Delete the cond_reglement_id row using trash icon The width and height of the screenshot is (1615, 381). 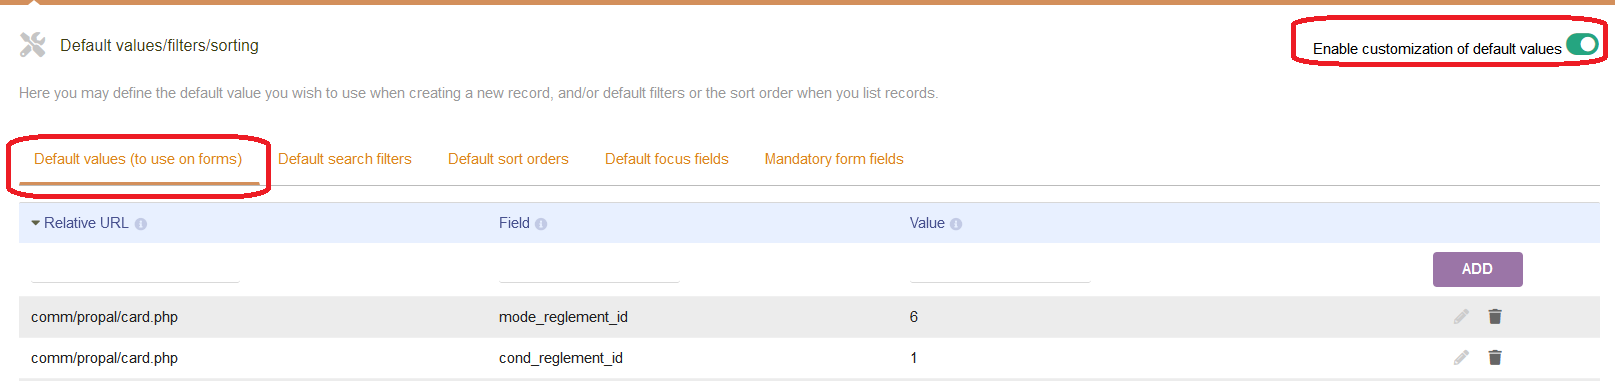1495,358
